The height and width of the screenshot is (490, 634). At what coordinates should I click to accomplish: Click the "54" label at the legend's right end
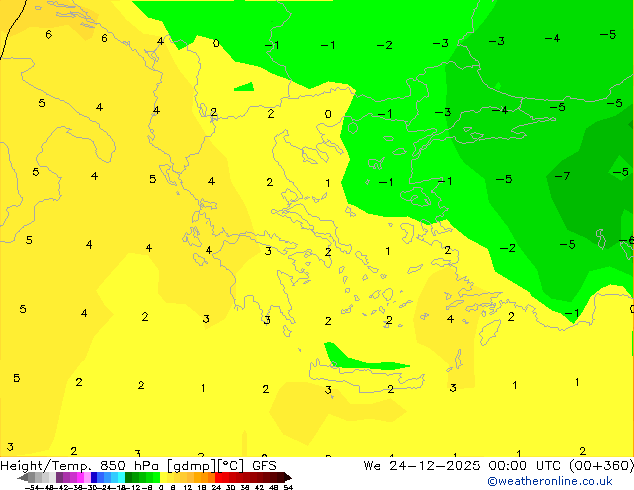pos(288,487)
